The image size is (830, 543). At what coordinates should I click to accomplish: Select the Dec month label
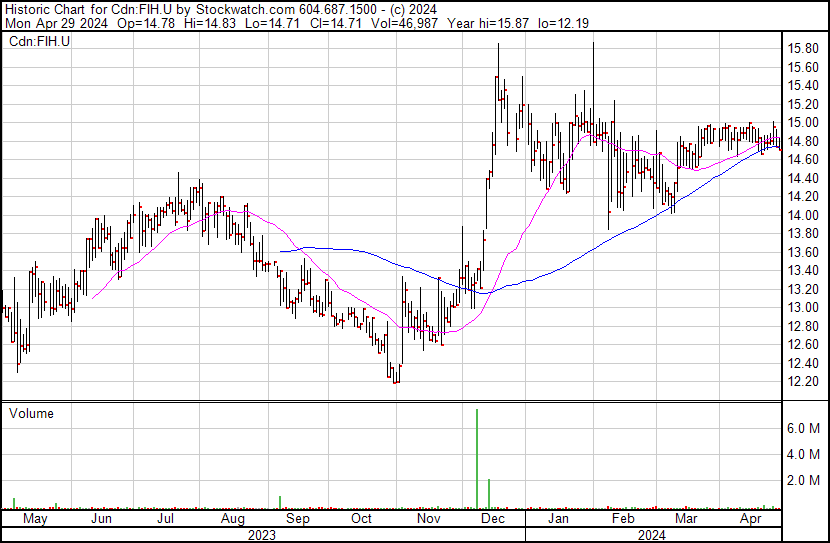492,520
